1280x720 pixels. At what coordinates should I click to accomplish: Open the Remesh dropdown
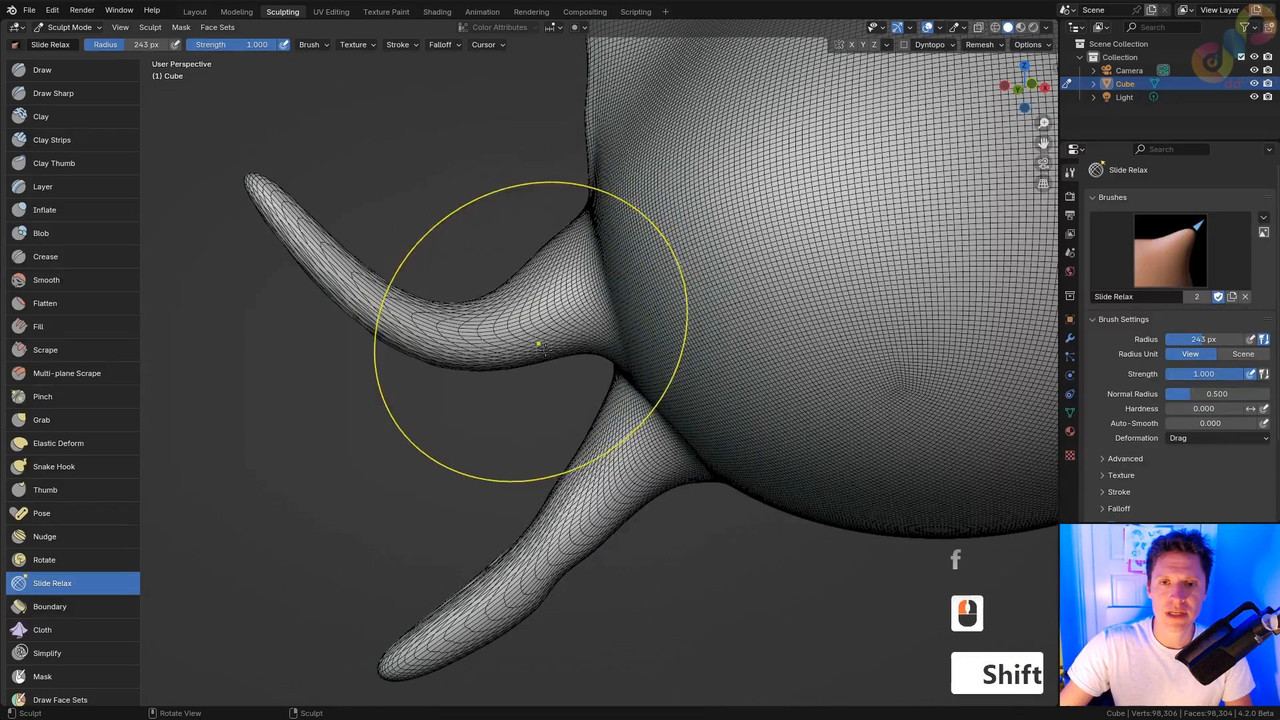click(x=984, y=44)
